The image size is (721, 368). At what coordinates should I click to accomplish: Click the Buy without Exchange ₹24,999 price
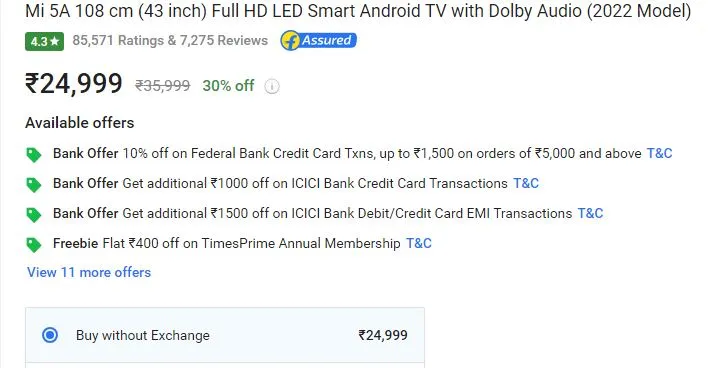tap(383, 335)
